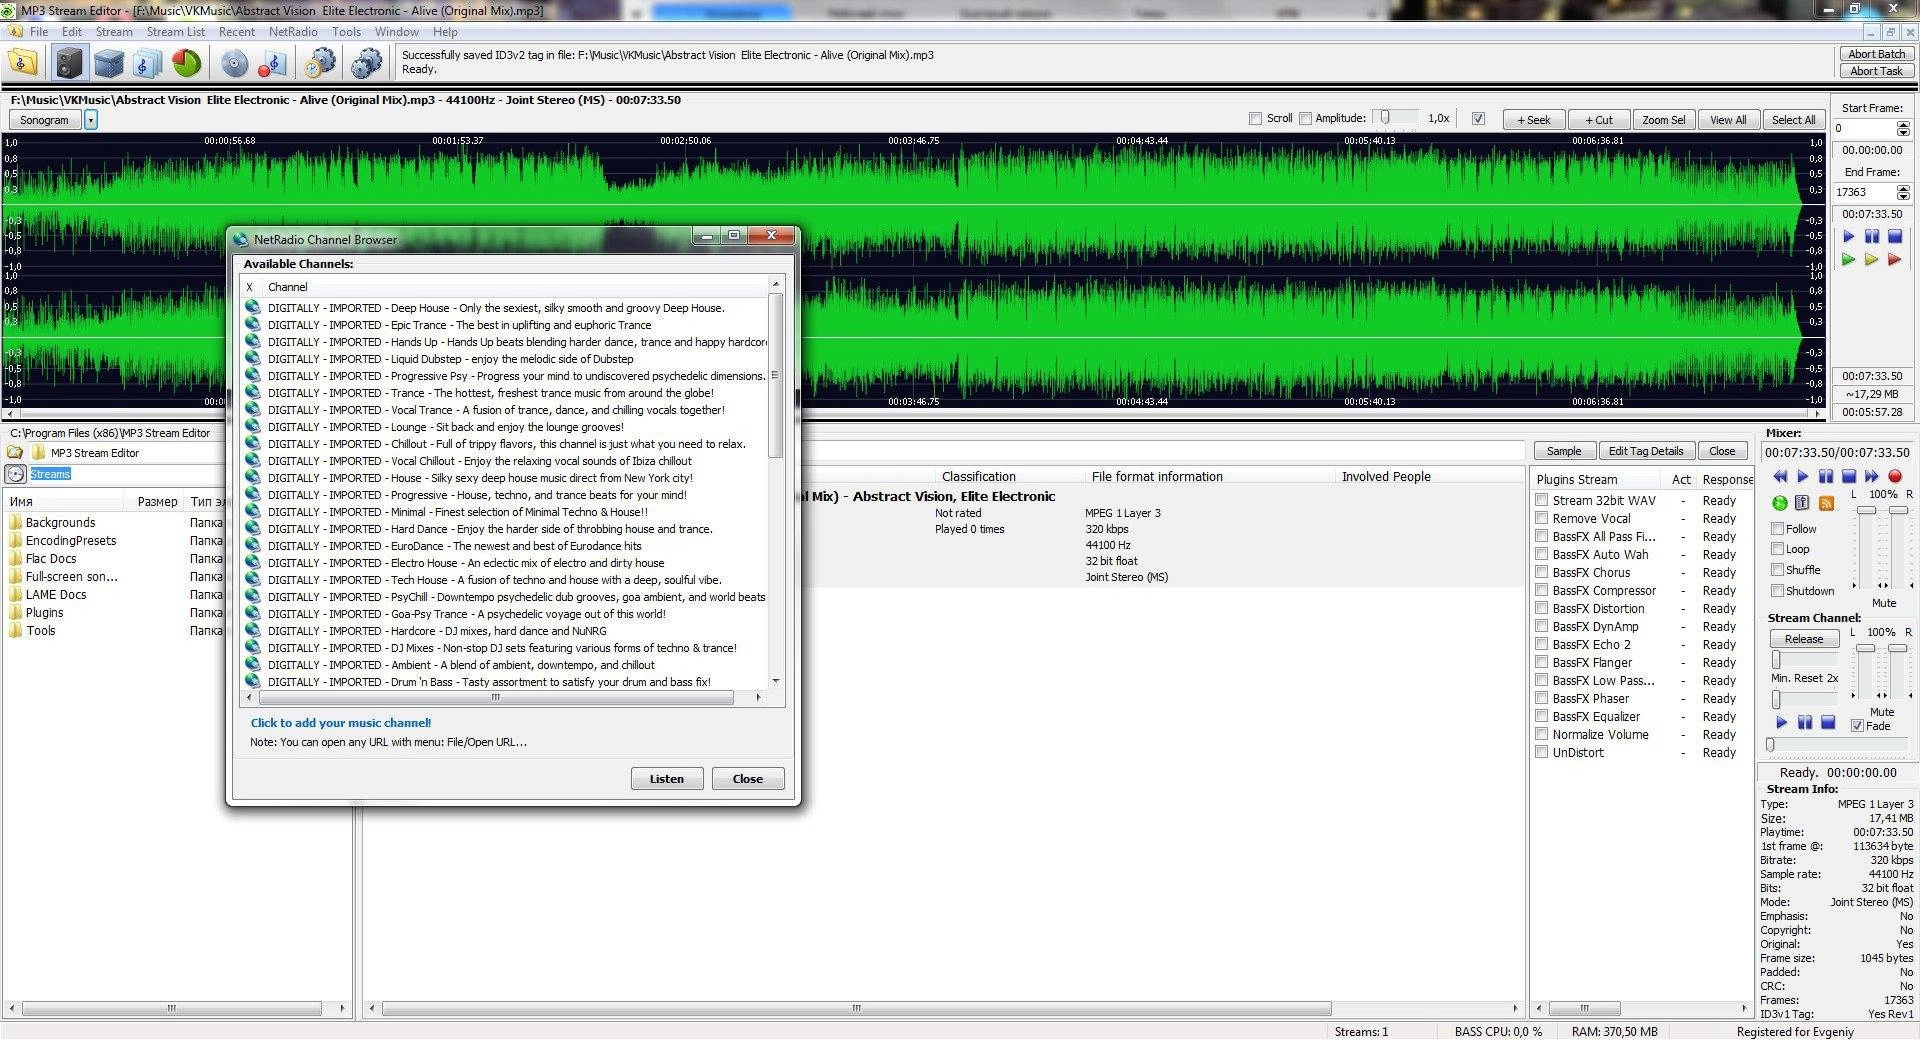Click the info tag icon in Mixer
This screenshot has height=1040, width=1920.
[x=1802, y=503]
